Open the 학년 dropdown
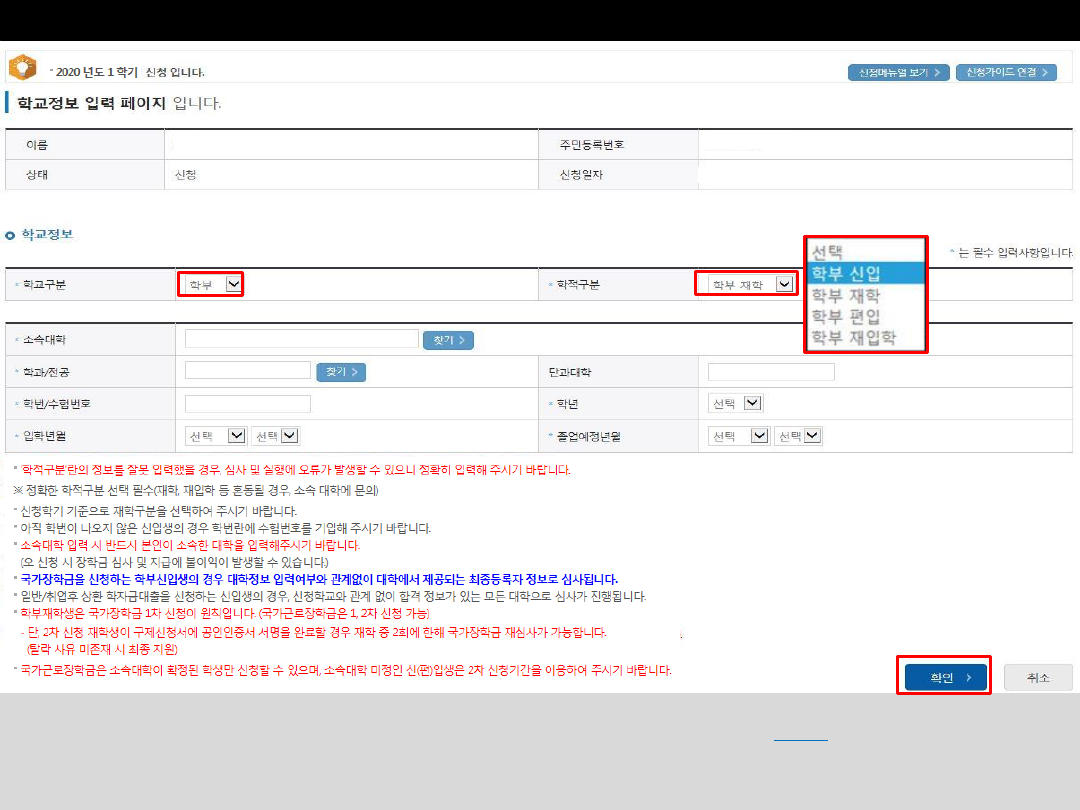 (735, 403)
